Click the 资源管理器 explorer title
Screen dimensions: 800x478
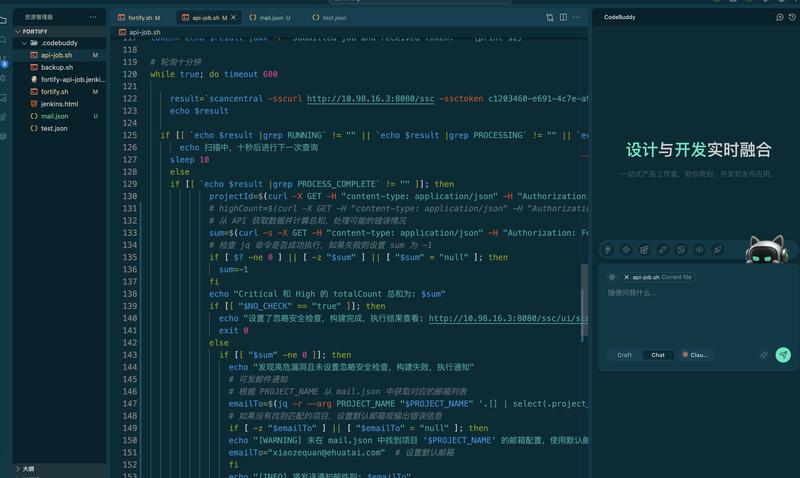[39, 17]
